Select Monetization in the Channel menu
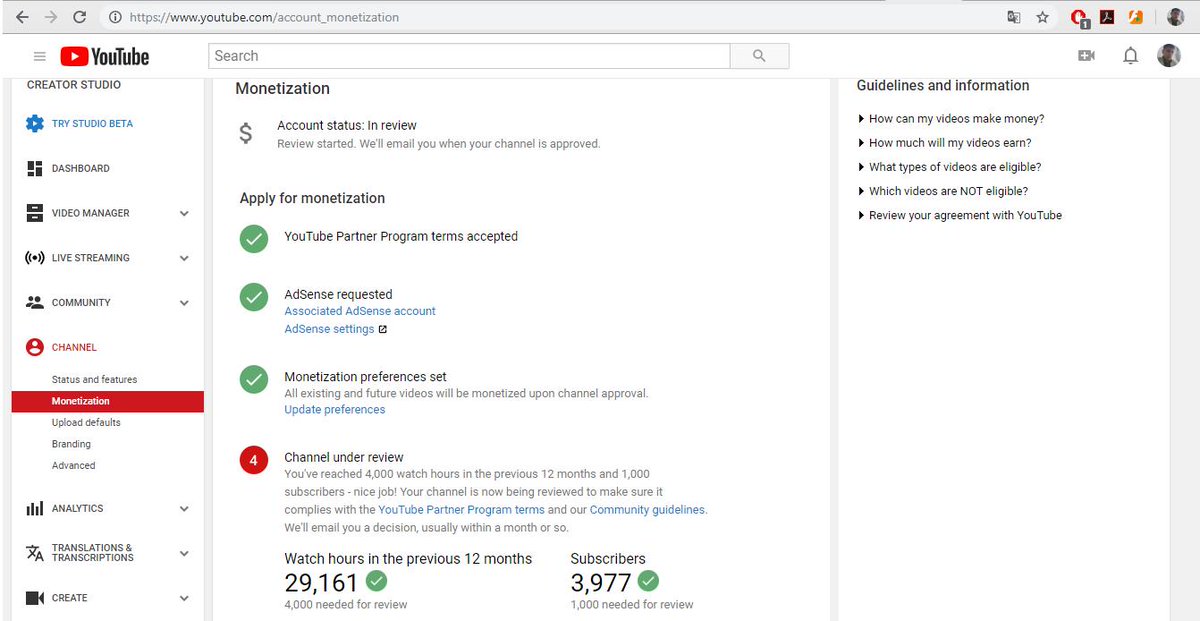The width and height of the screenshot is (1200, 621). tap(108, 401)
